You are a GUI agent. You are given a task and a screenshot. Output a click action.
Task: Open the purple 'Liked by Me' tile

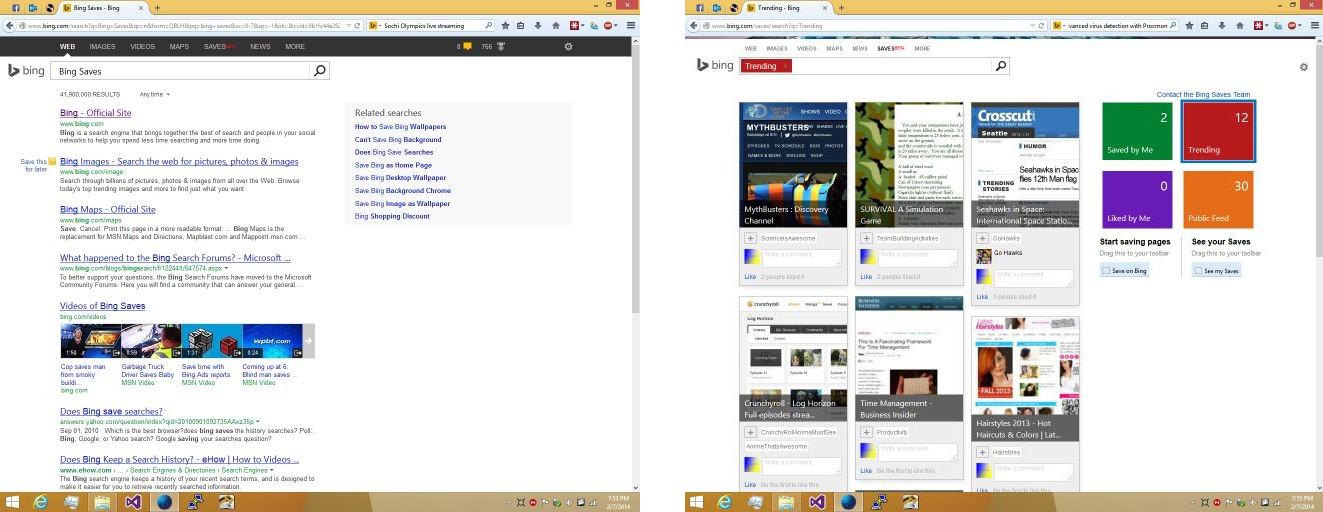tap(1136, 199)
